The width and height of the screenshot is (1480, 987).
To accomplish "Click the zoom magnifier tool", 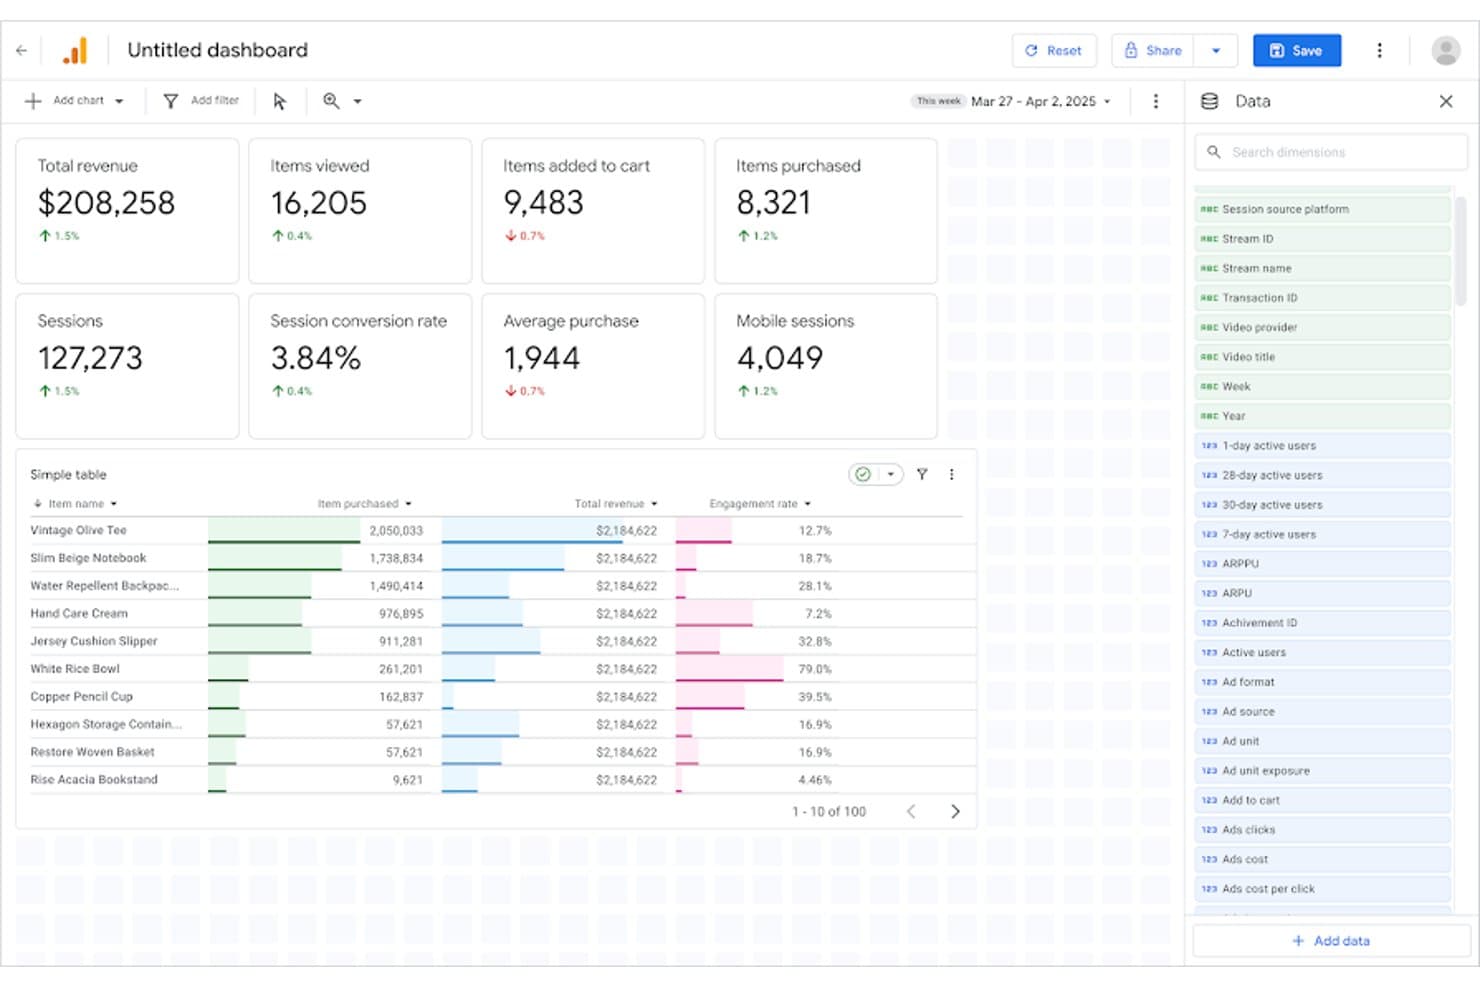I will (x=331, y=101).
